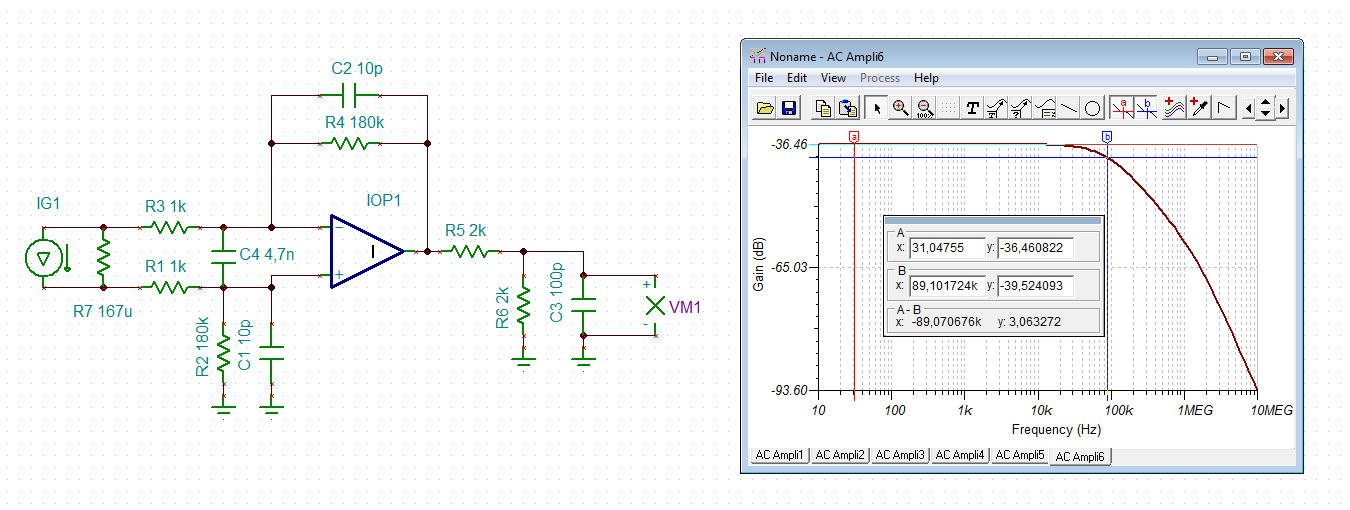Click the up-down arrows toolbar button
This screenshot has height=510, width=1350.
coord(1265,108)
